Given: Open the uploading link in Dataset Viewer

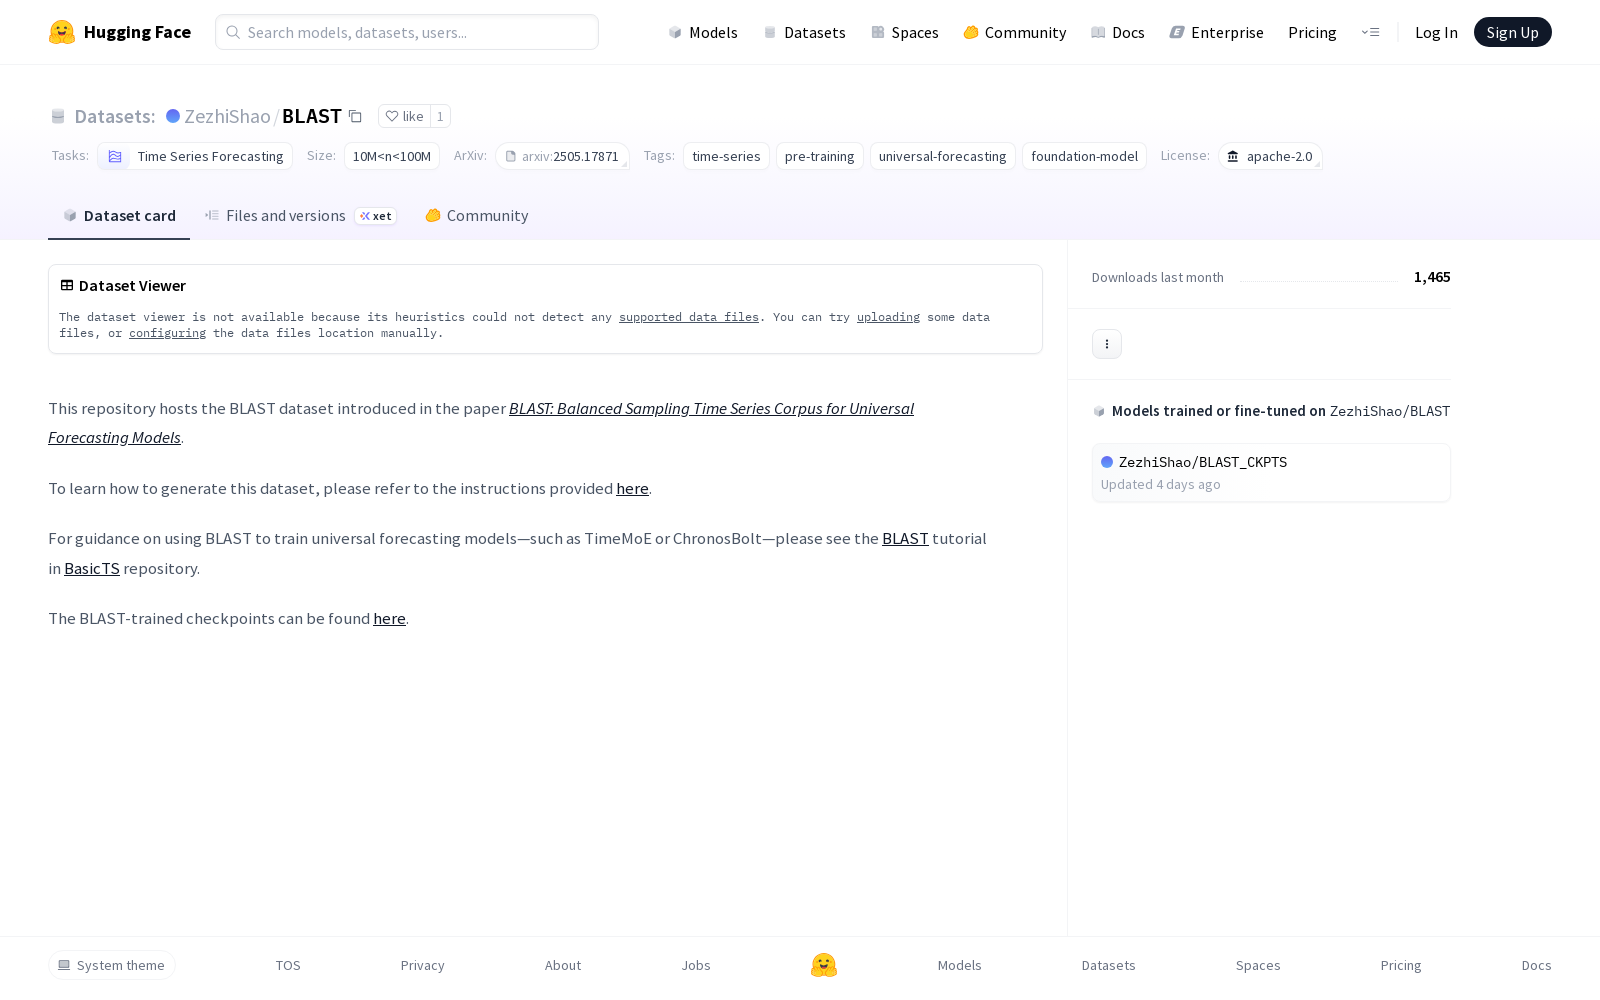Looking at the screenshot, I should [888, 317].
